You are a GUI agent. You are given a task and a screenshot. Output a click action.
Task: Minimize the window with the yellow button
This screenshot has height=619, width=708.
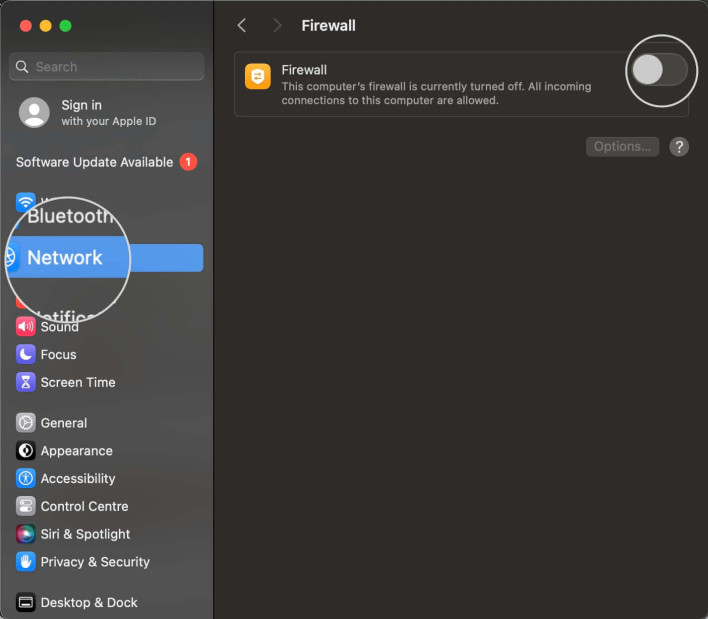(x=46, y=26)
